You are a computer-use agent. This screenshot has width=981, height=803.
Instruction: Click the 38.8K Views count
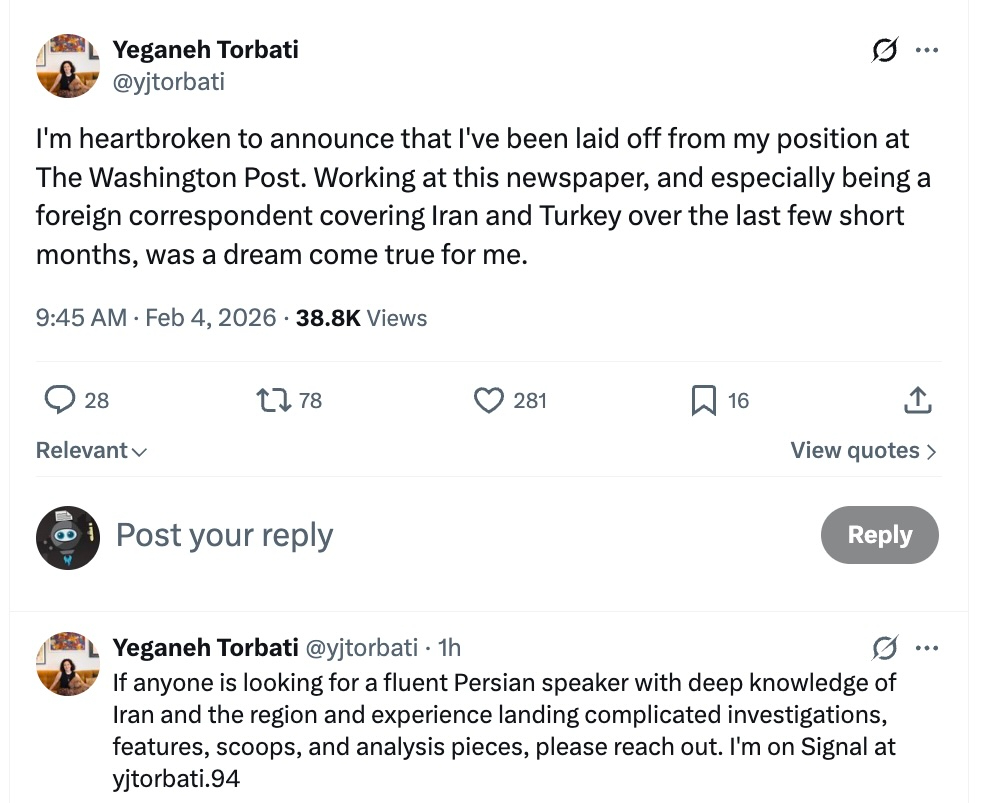tap(361, 318)
